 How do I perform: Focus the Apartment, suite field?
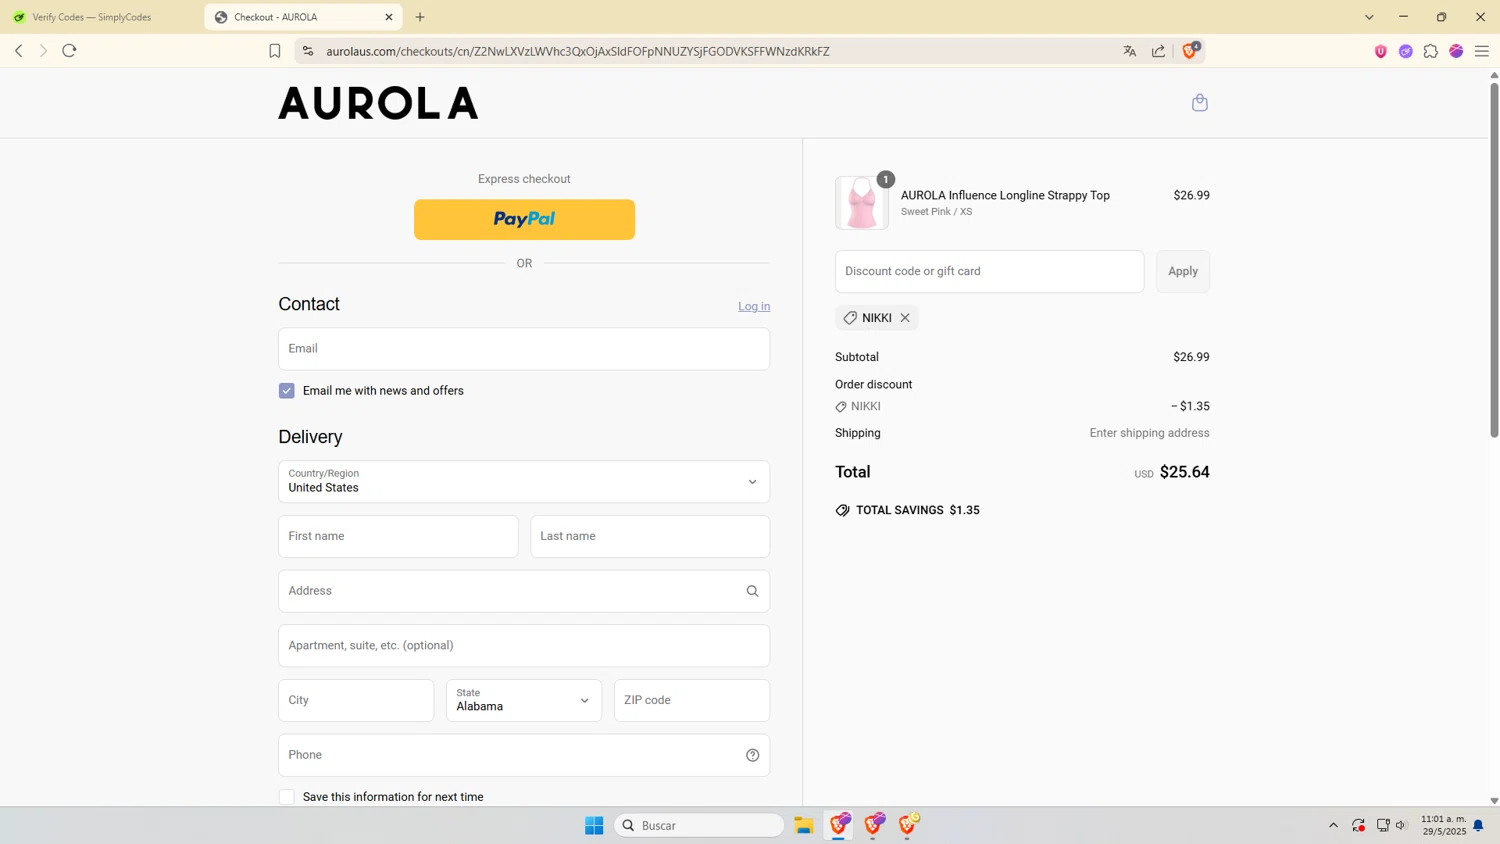524,646
